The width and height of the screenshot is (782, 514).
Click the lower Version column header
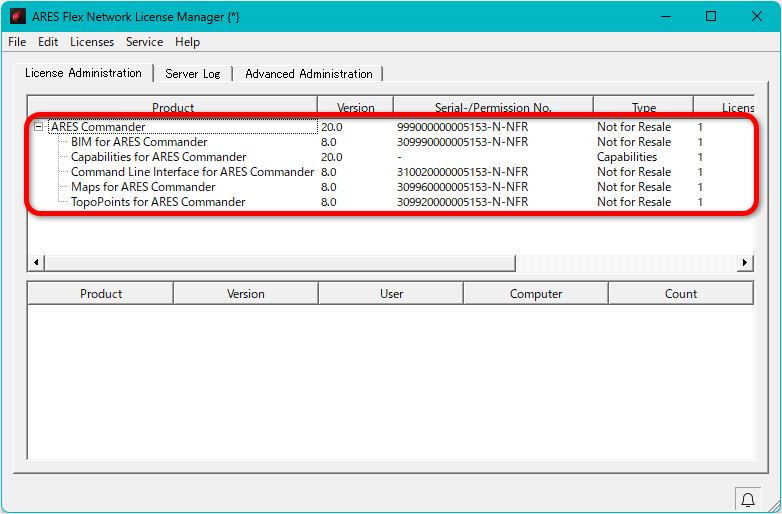coord(245,294)
